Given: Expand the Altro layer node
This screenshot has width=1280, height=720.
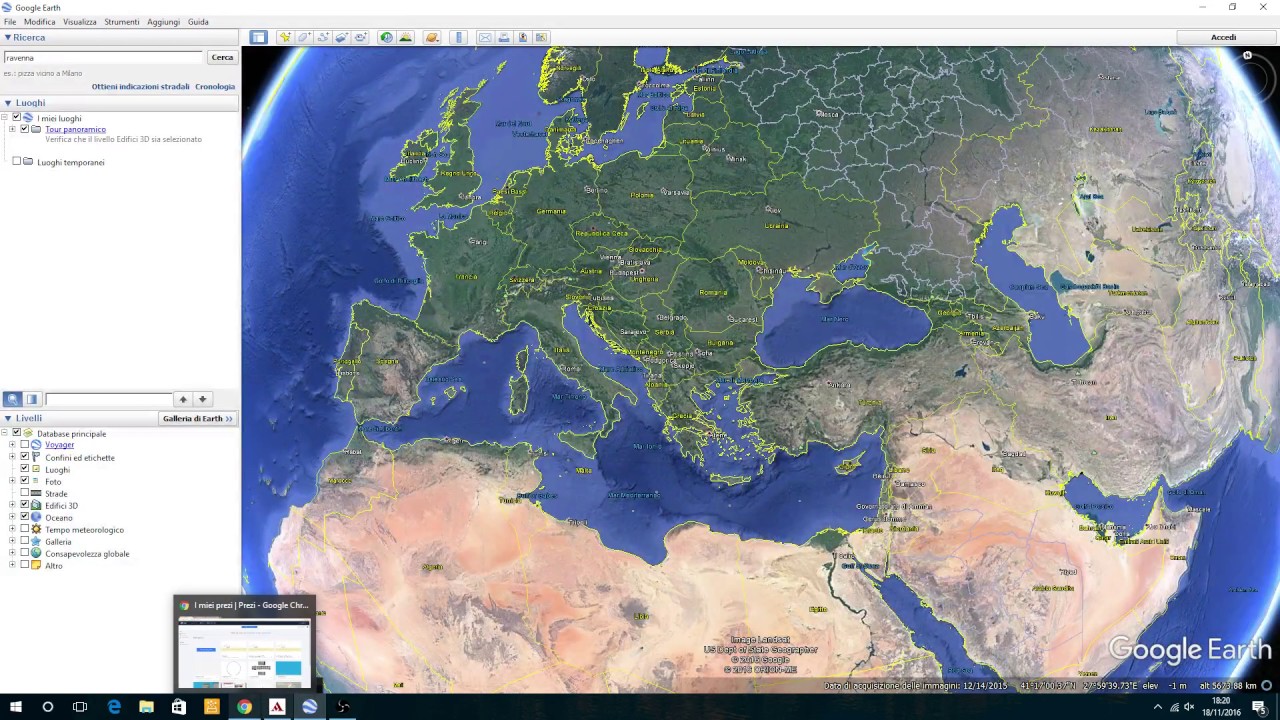Looking at the screenshot, I should (x=13, y=565).
